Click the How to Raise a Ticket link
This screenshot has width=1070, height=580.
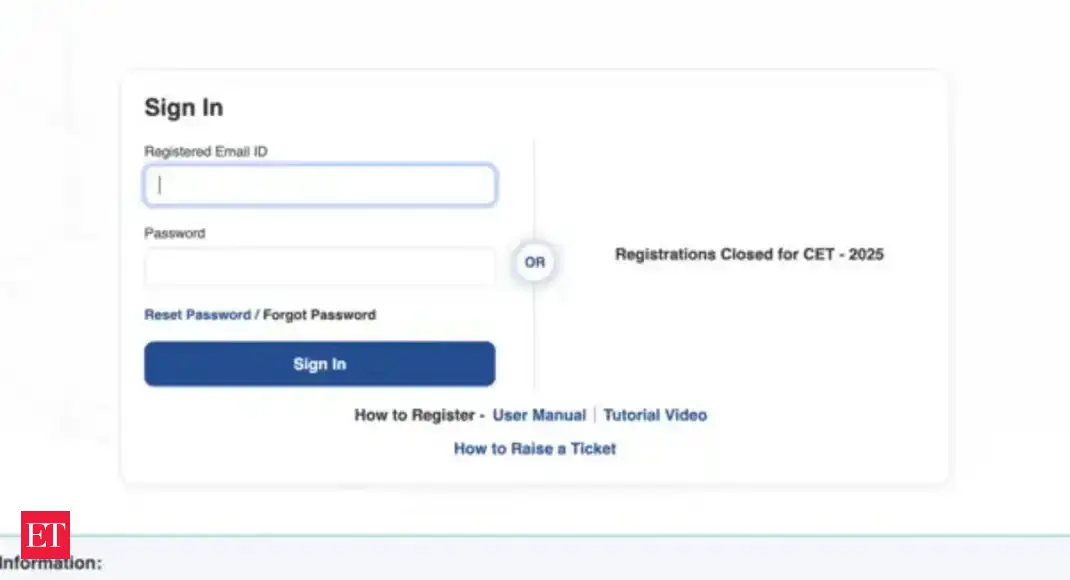(535, 449)
